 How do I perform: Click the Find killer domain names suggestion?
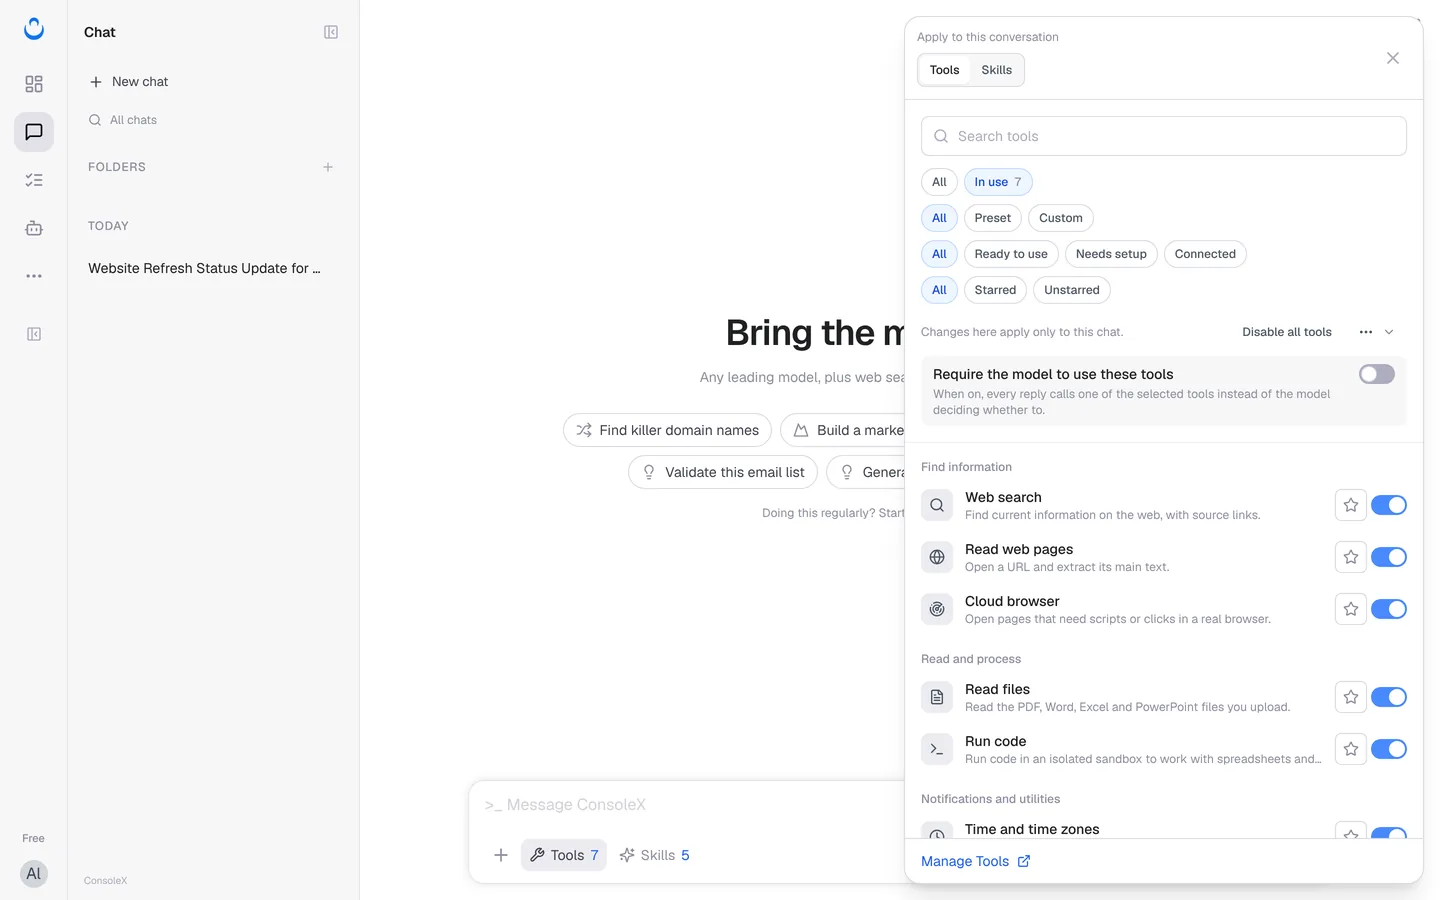point(667,430)
